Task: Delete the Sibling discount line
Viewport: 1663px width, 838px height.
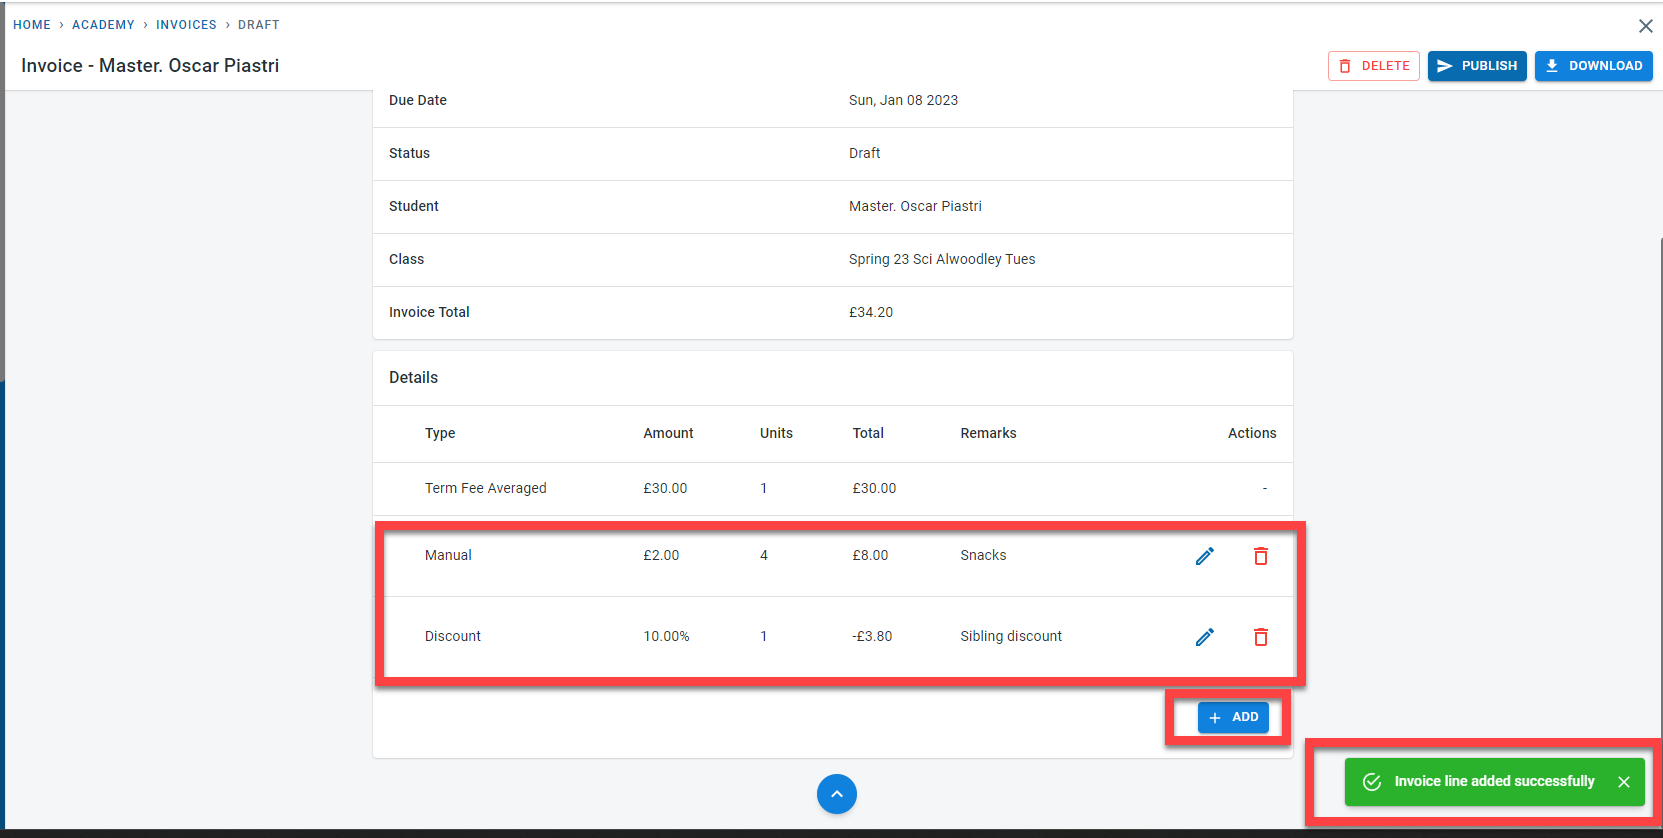Action: 1260,637
